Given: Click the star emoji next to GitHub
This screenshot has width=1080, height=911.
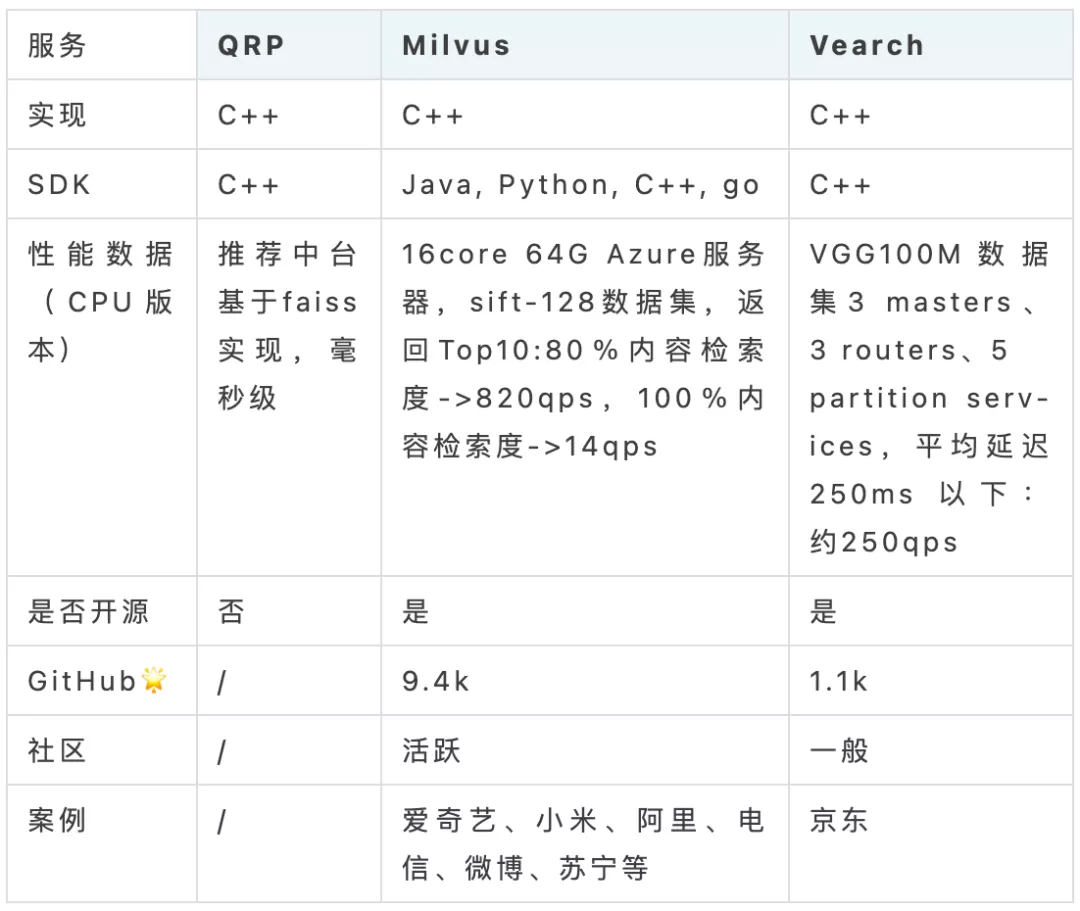Looking at the screenshot, I should point(154,680).
